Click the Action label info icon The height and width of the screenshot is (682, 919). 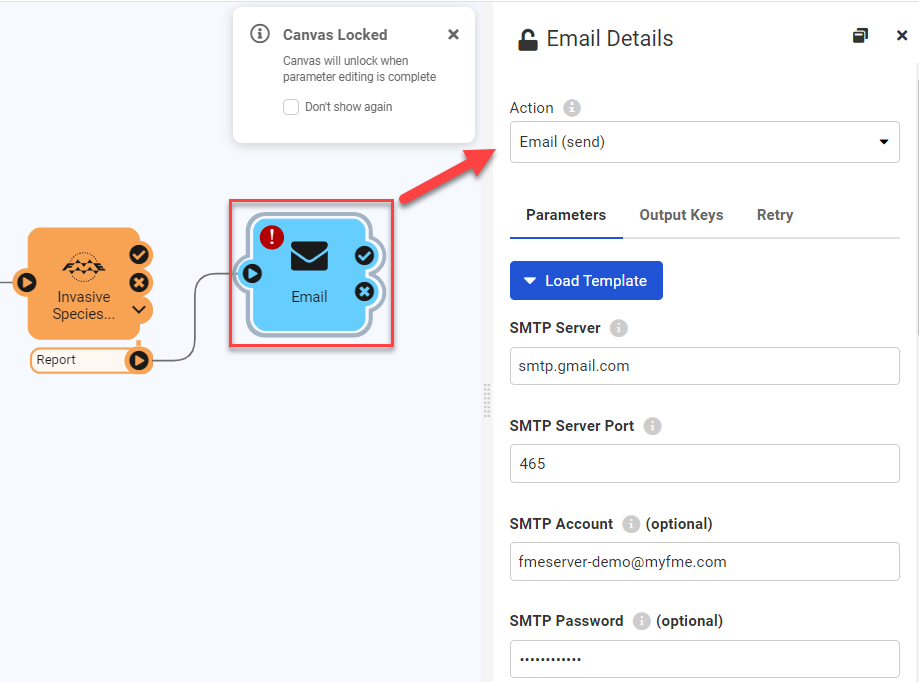tap(571, 108)
